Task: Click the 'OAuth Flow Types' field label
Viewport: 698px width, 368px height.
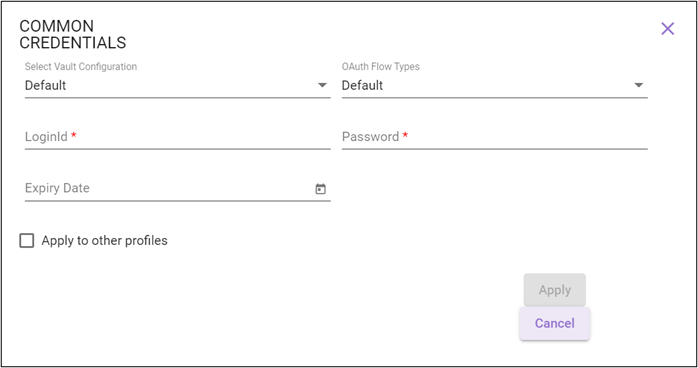Action: point(381,67)
